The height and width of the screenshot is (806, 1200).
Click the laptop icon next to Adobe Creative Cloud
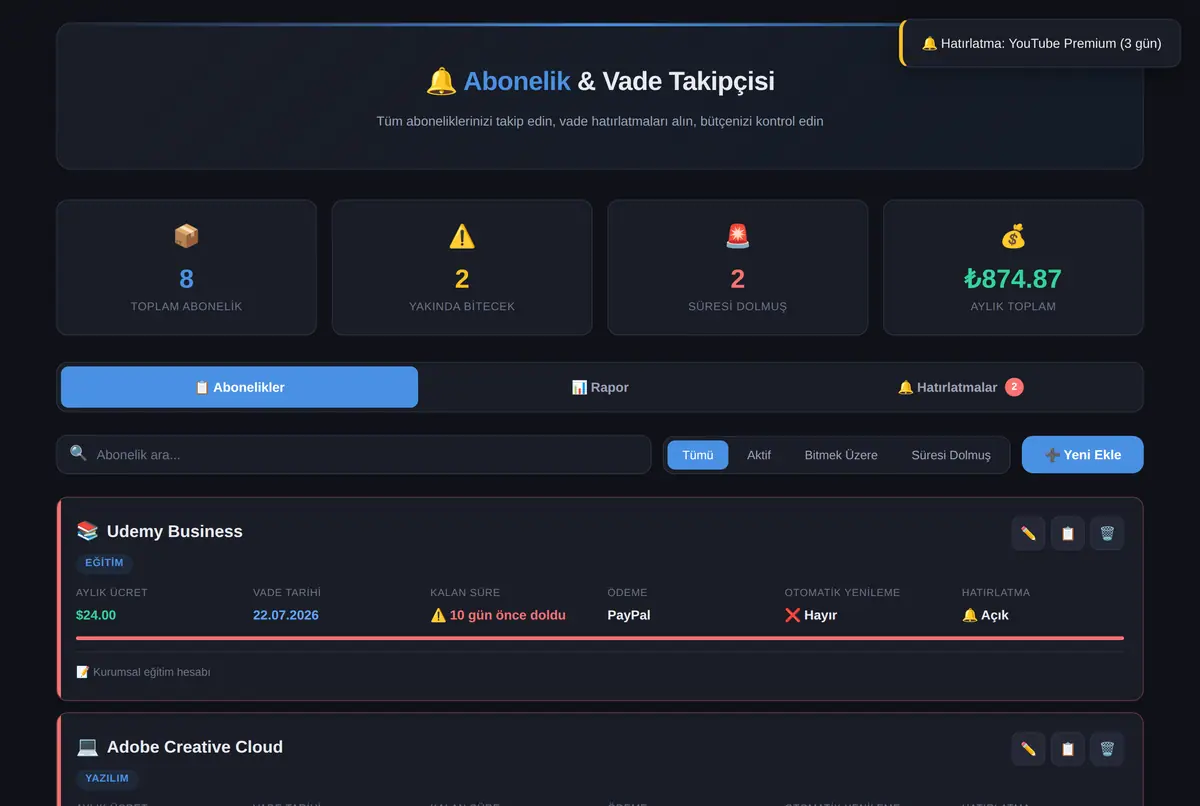pyautogui.click(x=87, y=747)
